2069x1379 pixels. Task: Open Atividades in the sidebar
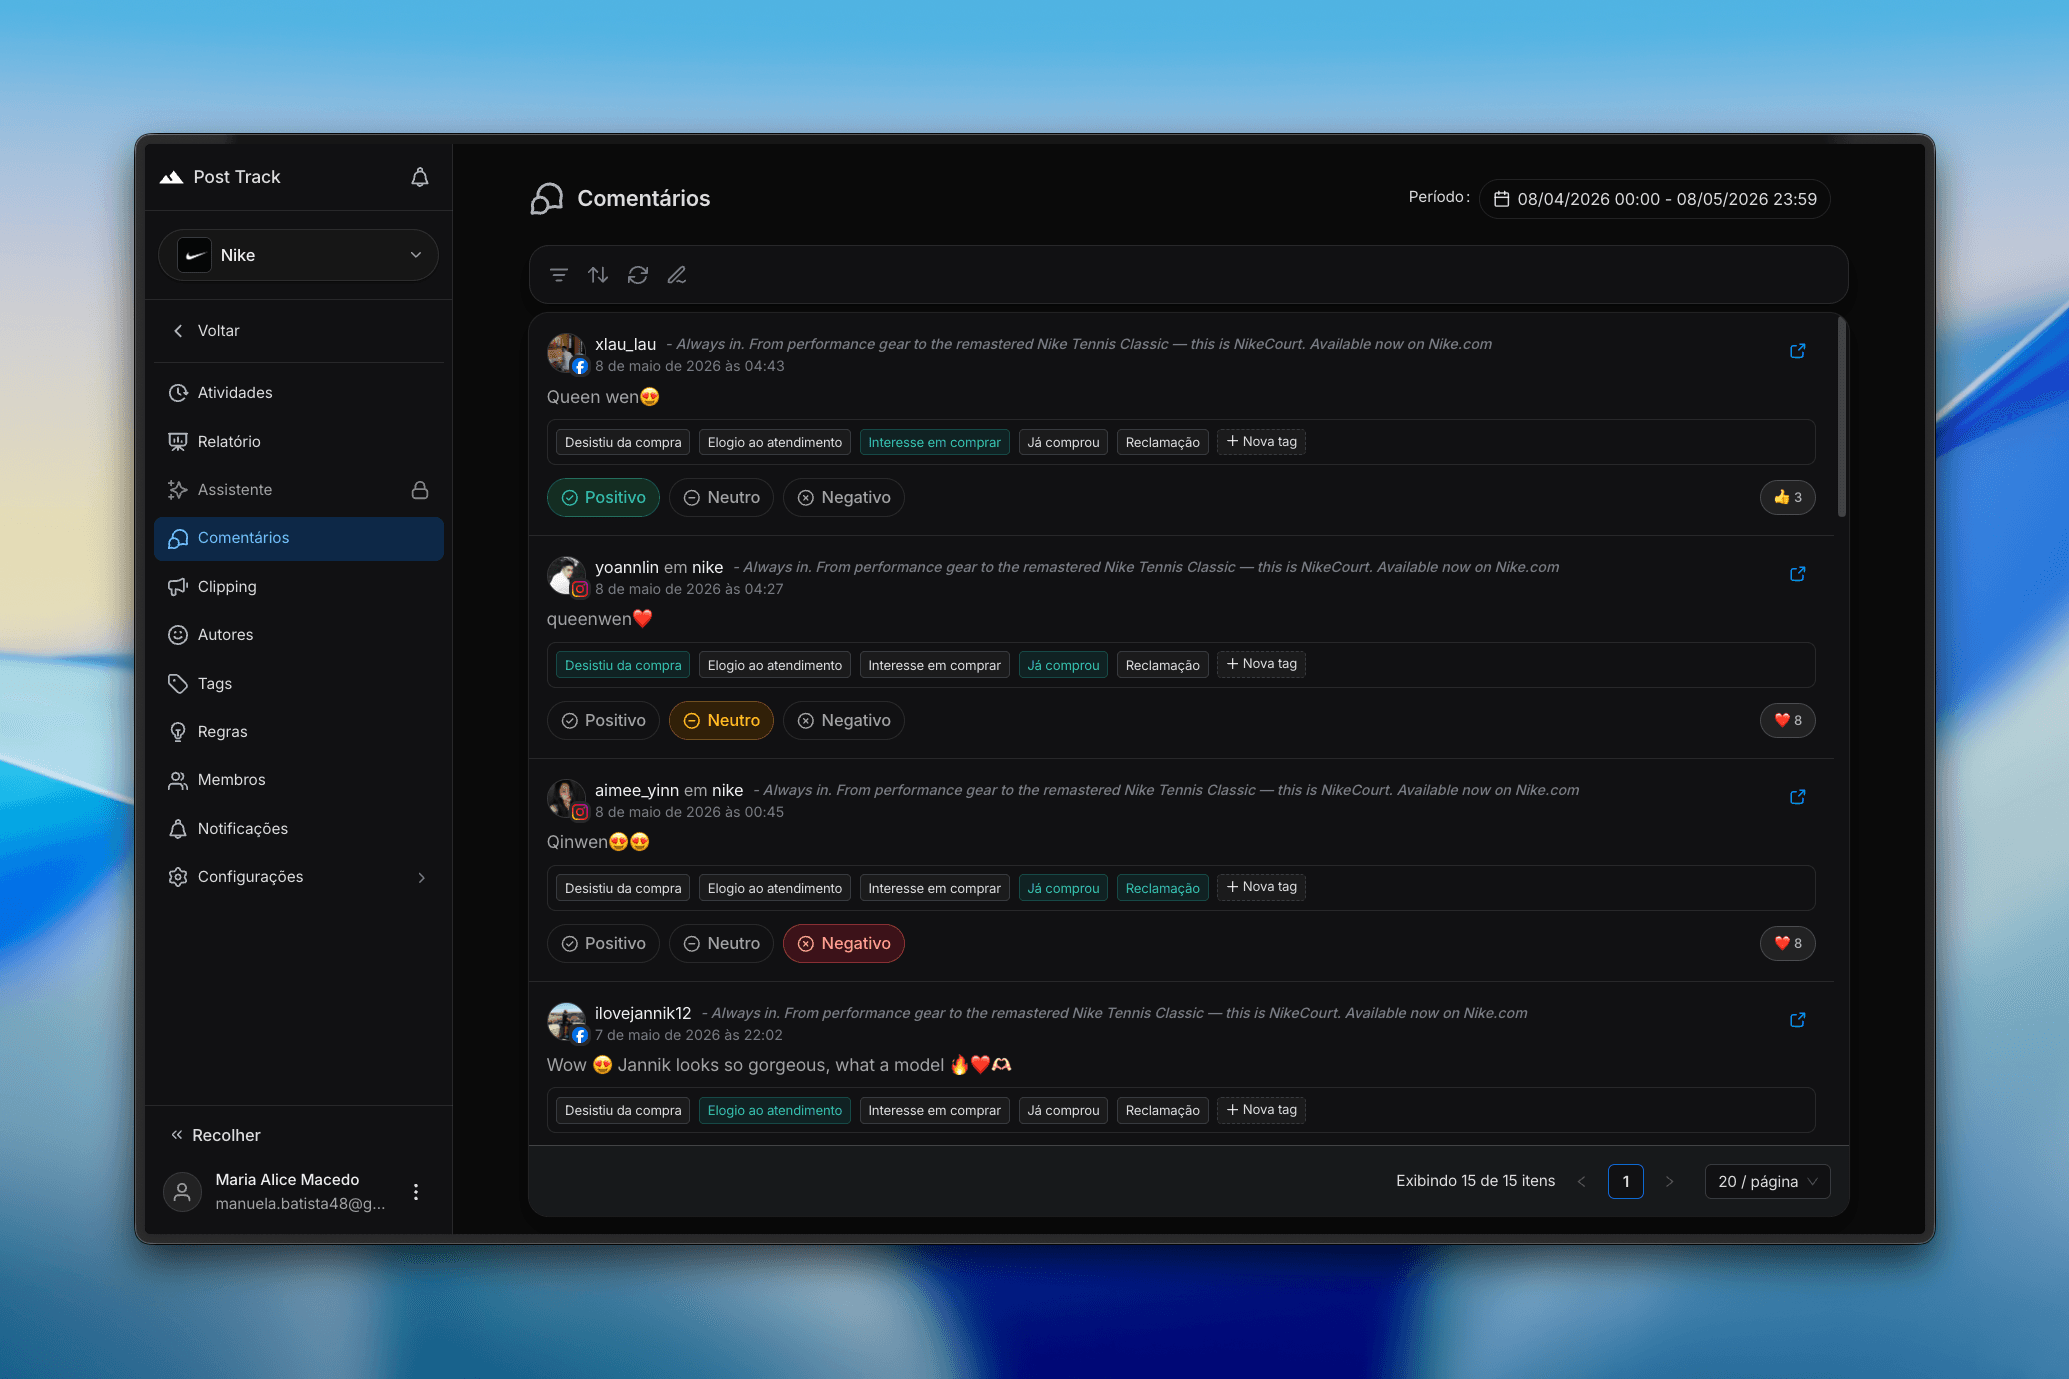point(298,393)
